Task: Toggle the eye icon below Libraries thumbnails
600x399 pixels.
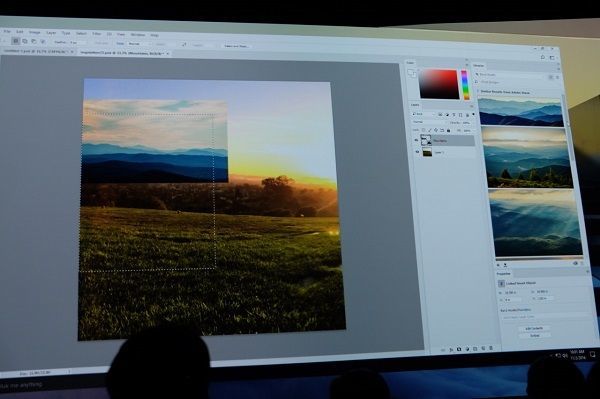Action: coord(575,264)
